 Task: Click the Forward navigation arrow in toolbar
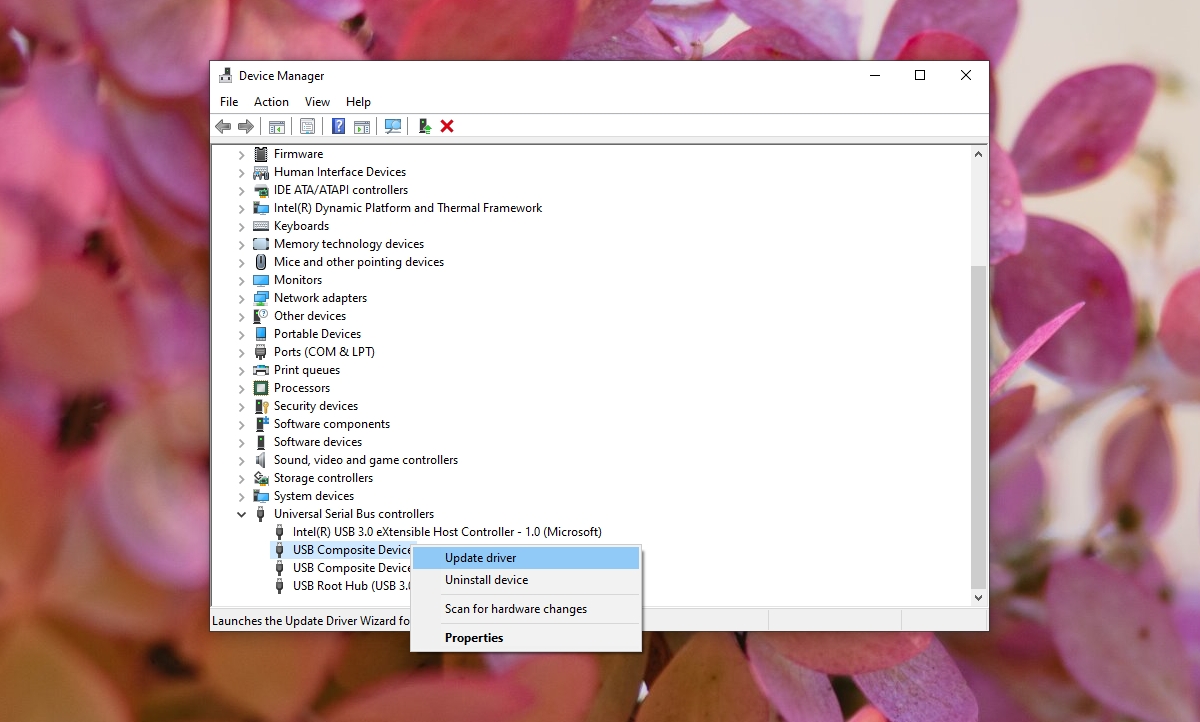point(246,125)
